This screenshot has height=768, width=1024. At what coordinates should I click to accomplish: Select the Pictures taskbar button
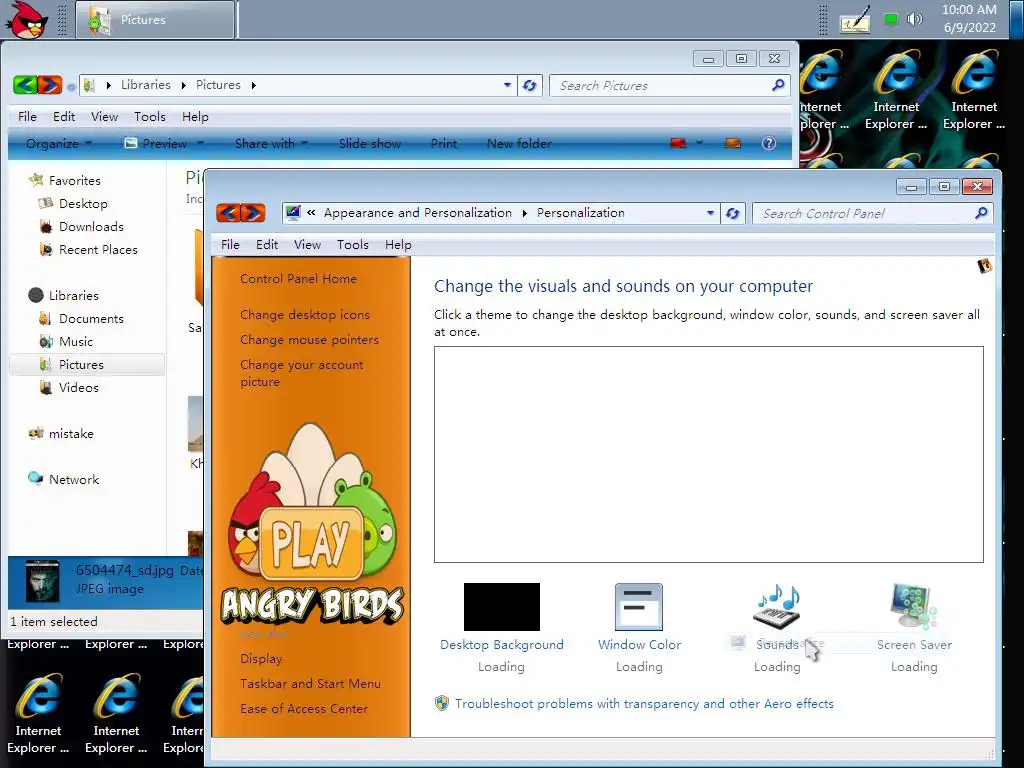pyautogui.click(x=155, y=20)
